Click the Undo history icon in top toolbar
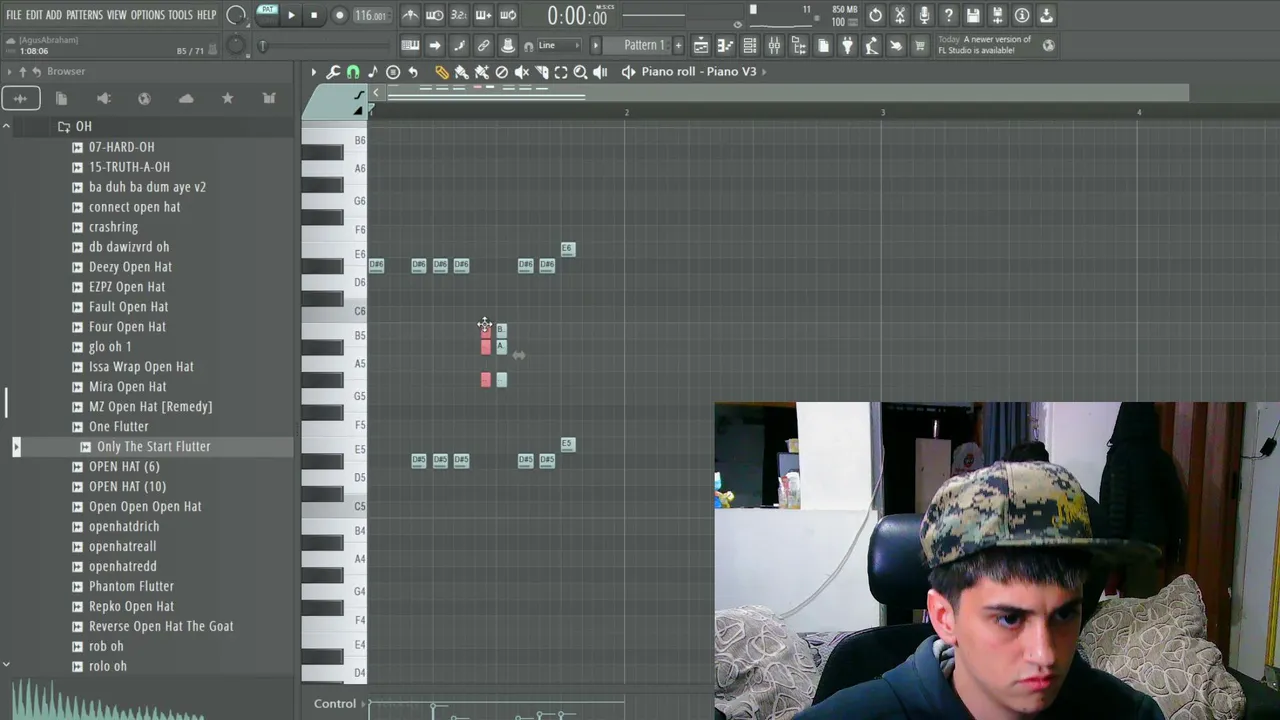 point(875,15)
